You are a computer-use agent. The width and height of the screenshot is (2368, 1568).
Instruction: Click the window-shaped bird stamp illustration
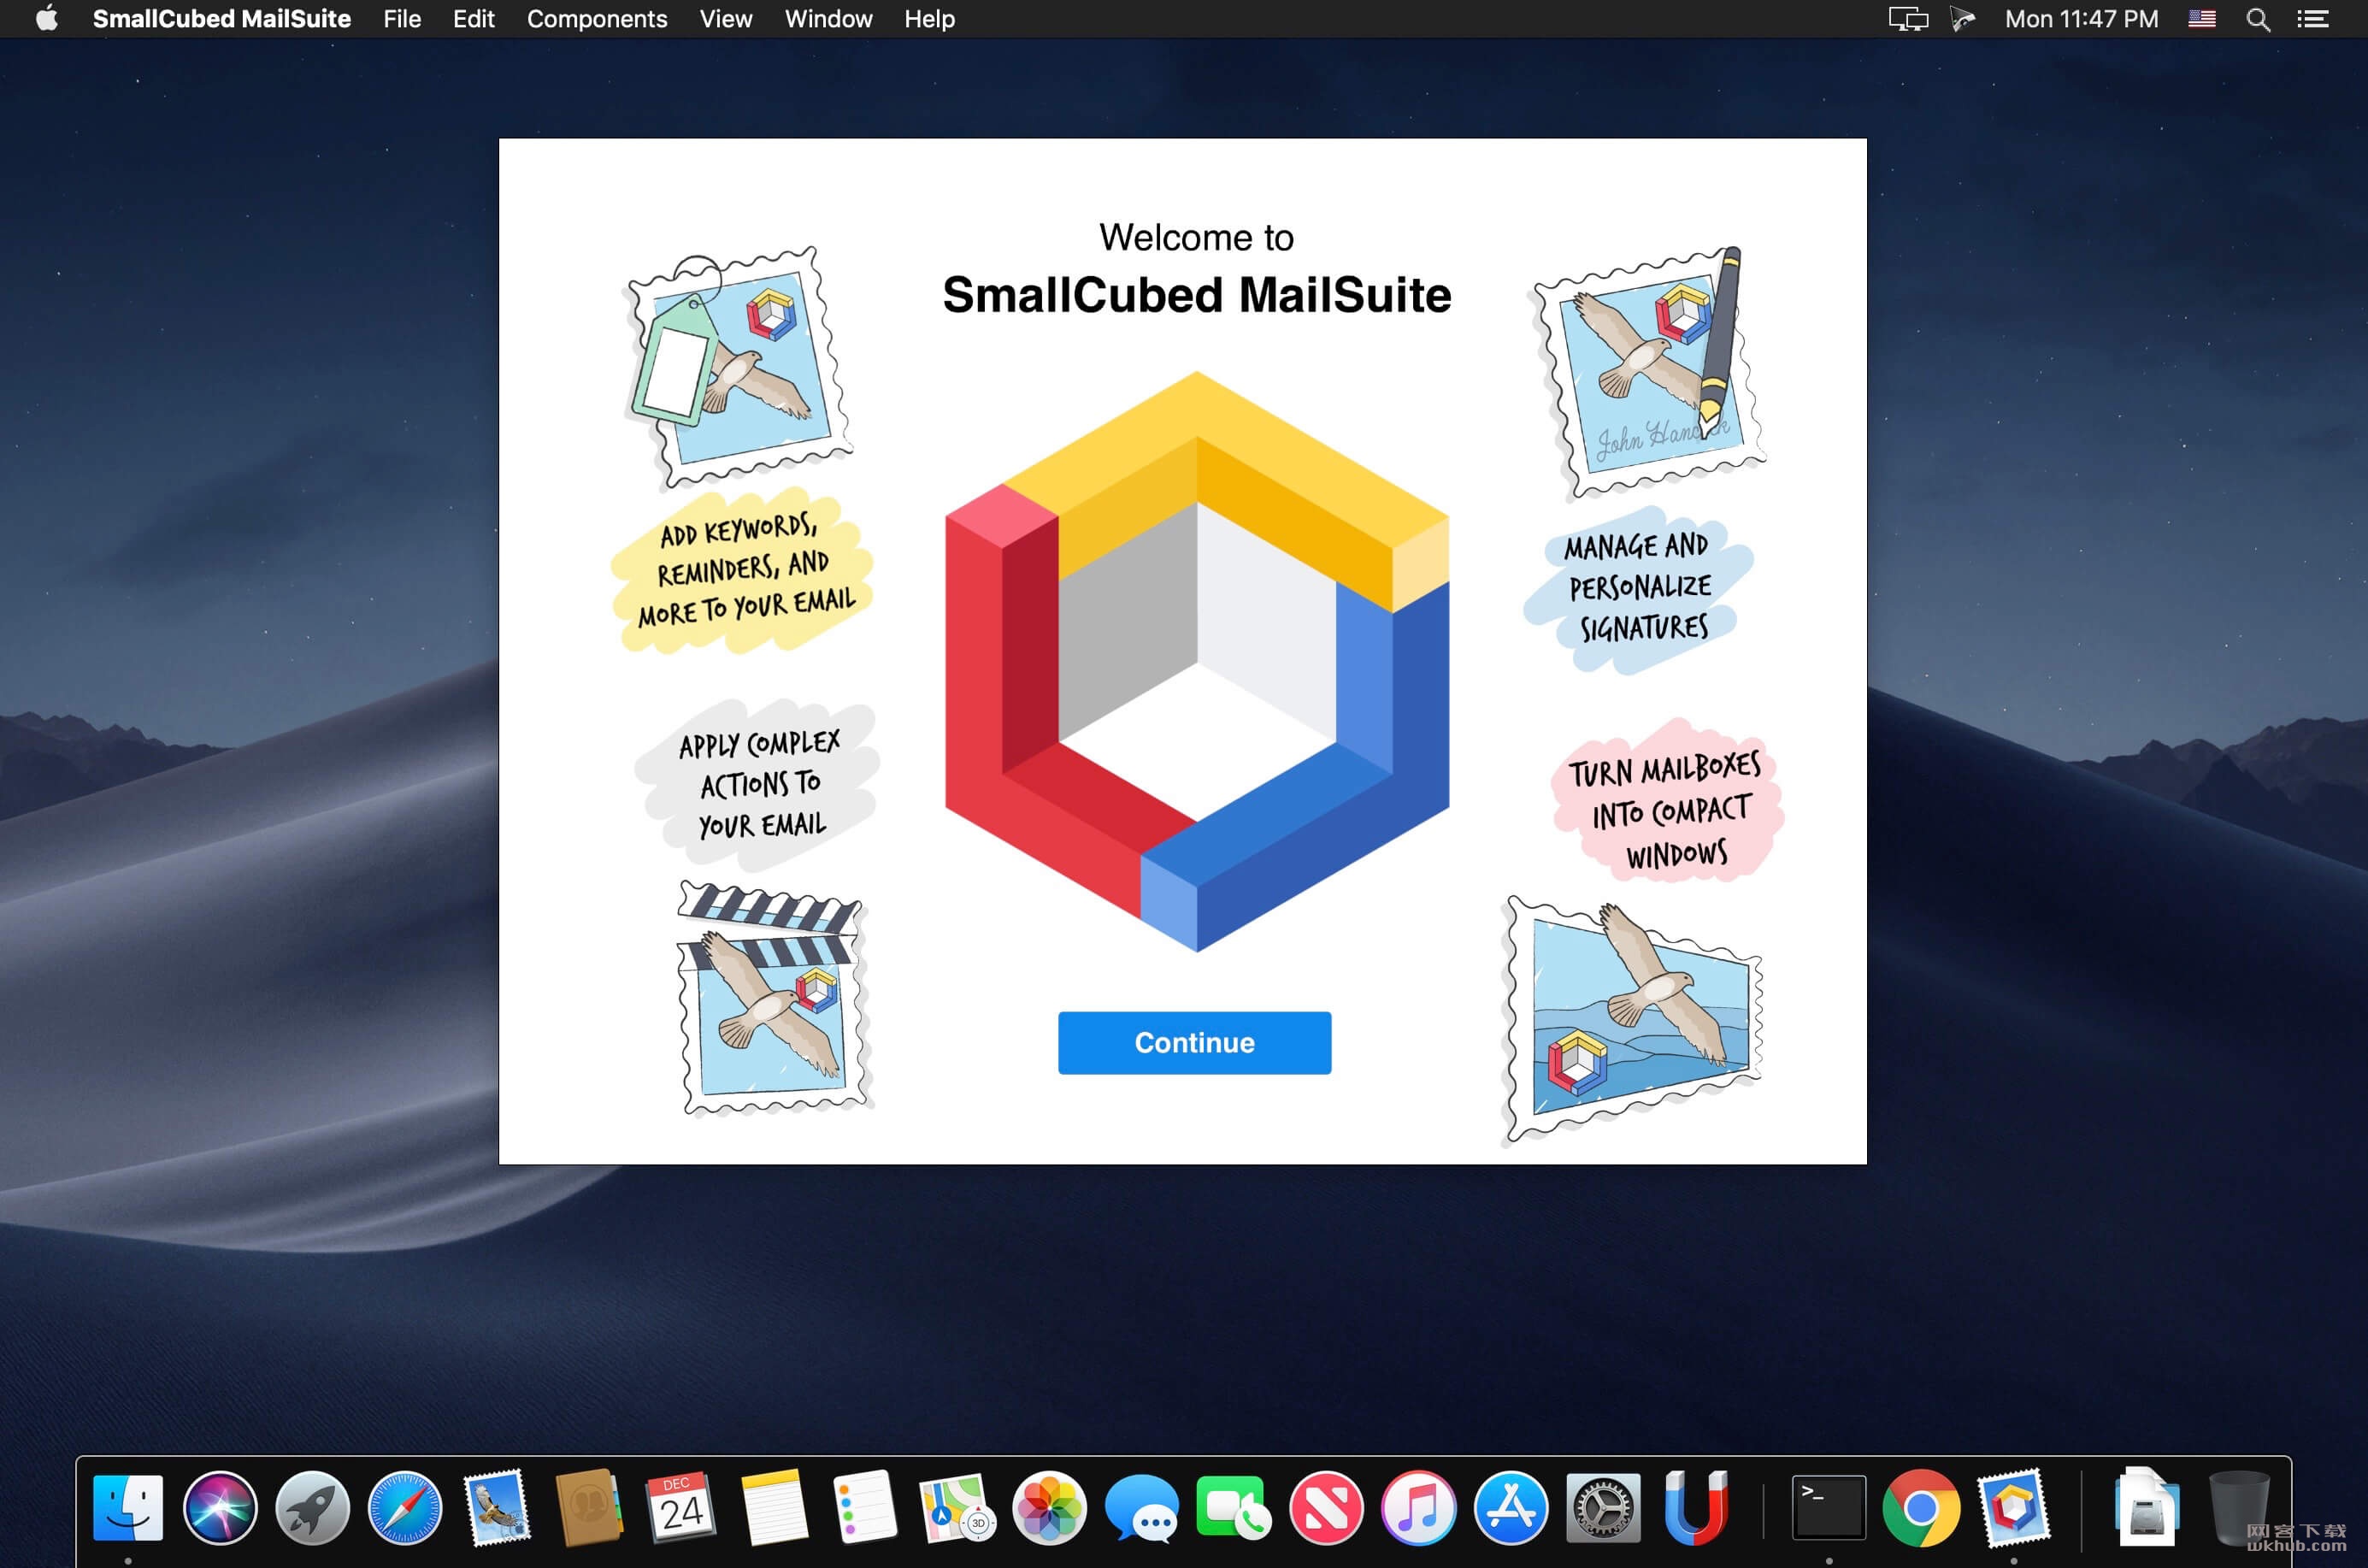pyautogui.click(x=1634, y=1020)
